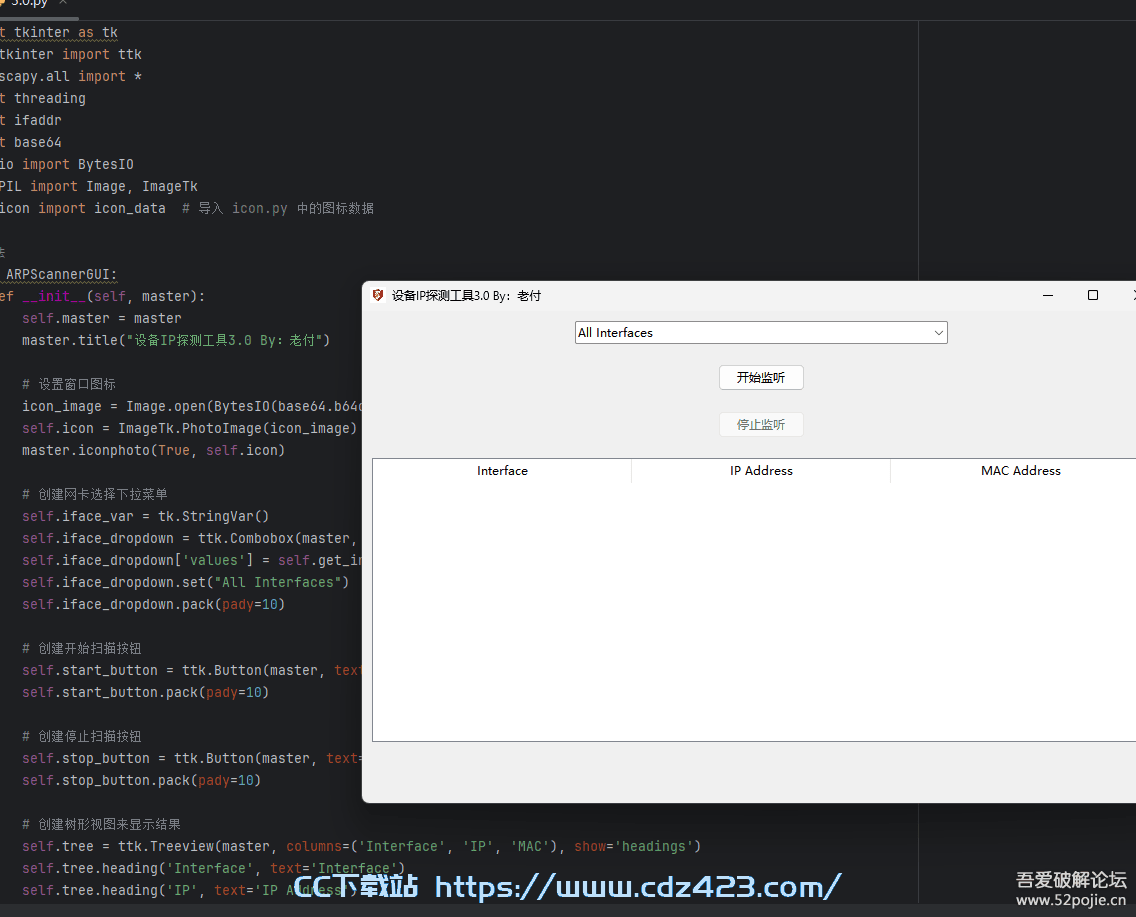Maximize the 设备IP探测工具3.0 window

[x=1093, y=296]
